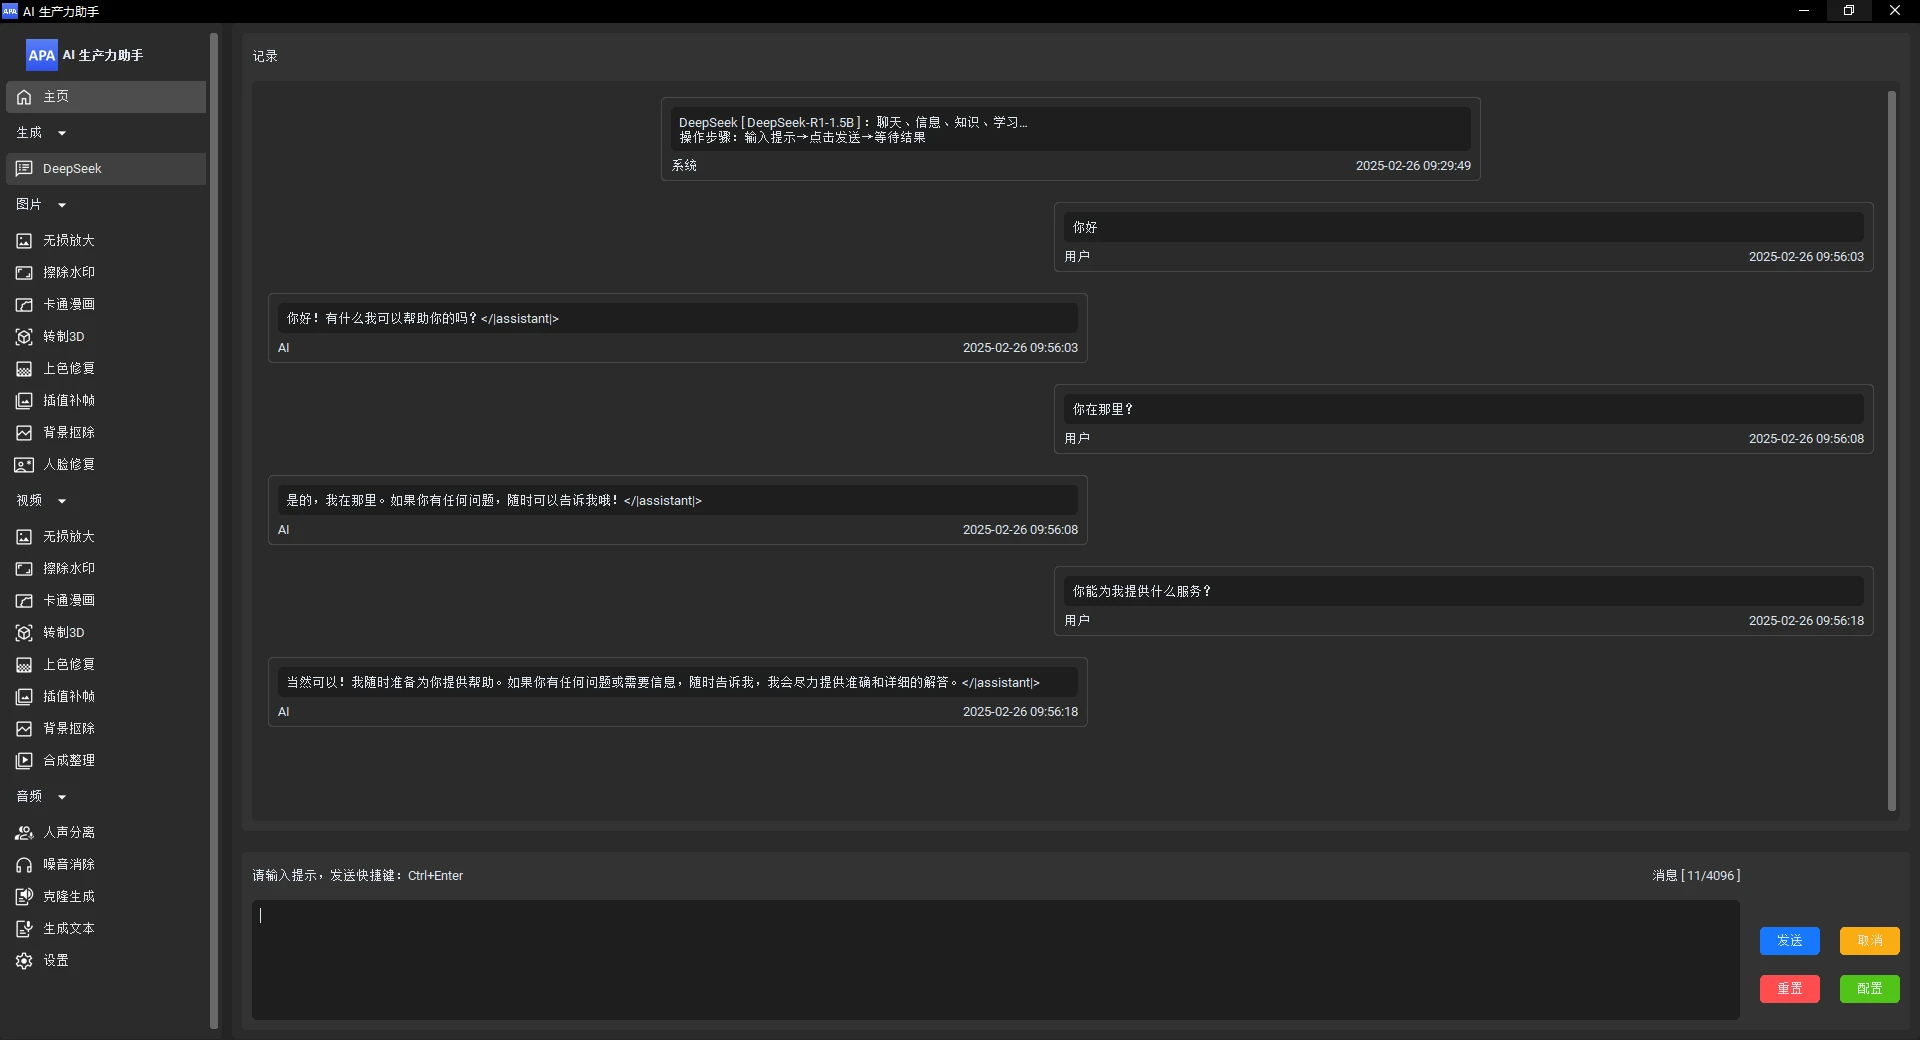Click the DeepSeek chat icon in sidebar

pos(24,169)
